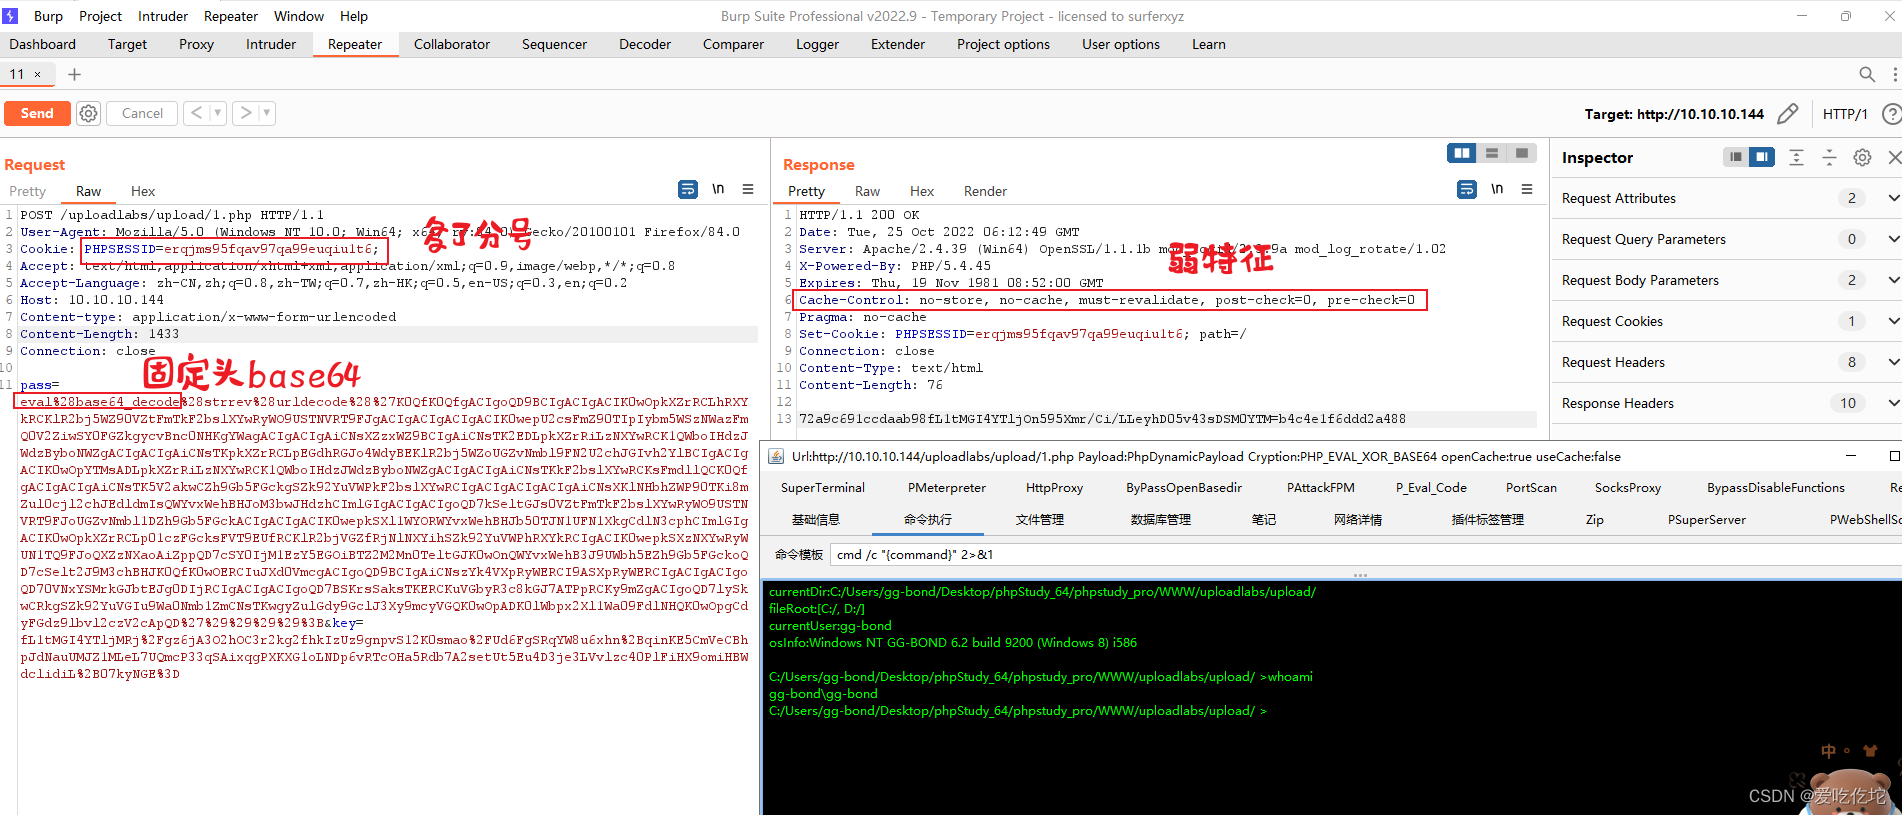Close the Inspector panel

1893,157
